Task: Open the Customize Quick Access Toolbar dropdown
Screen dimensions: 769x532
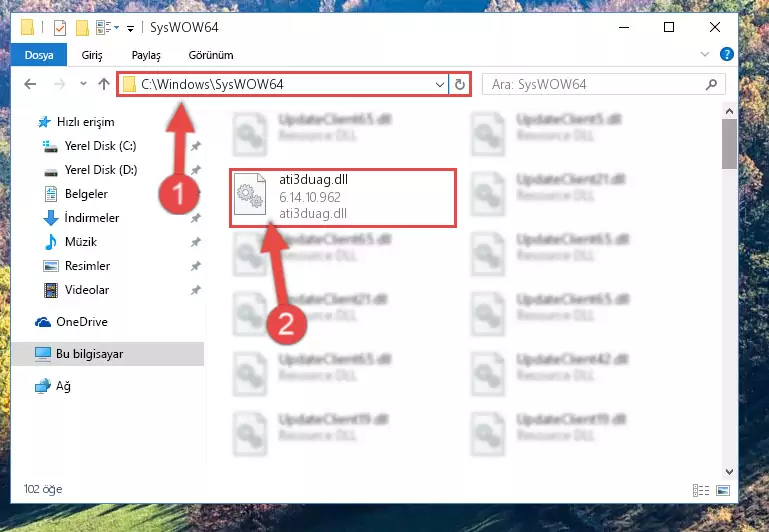Action: 130,28
